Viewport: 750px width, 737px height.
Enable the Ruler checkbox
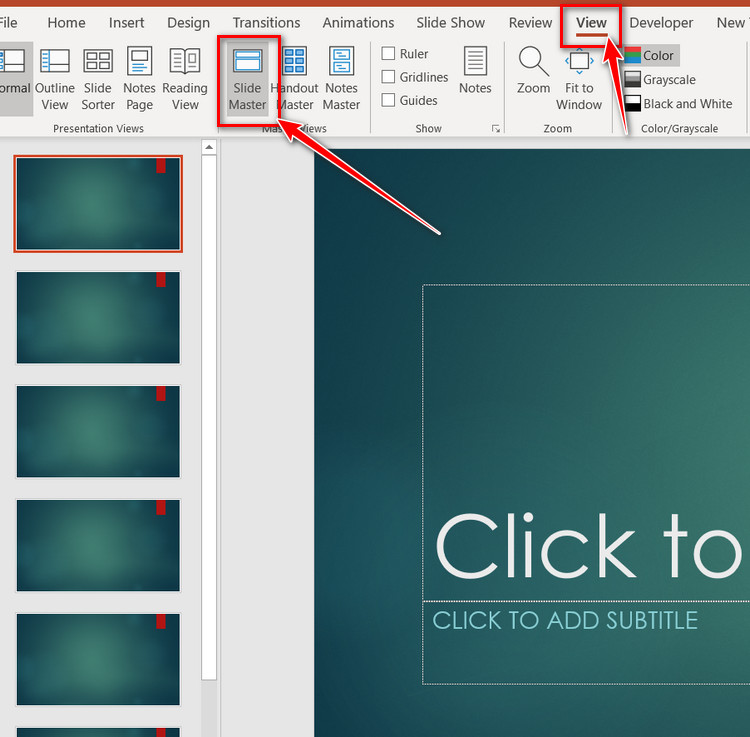tap(388, 53)
